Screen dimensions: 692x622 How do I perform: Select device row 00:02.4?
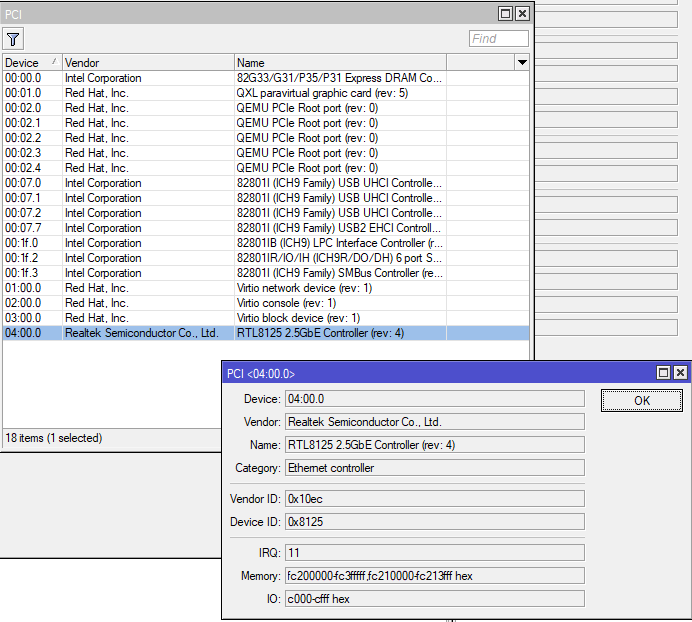(x=266, y=168)
